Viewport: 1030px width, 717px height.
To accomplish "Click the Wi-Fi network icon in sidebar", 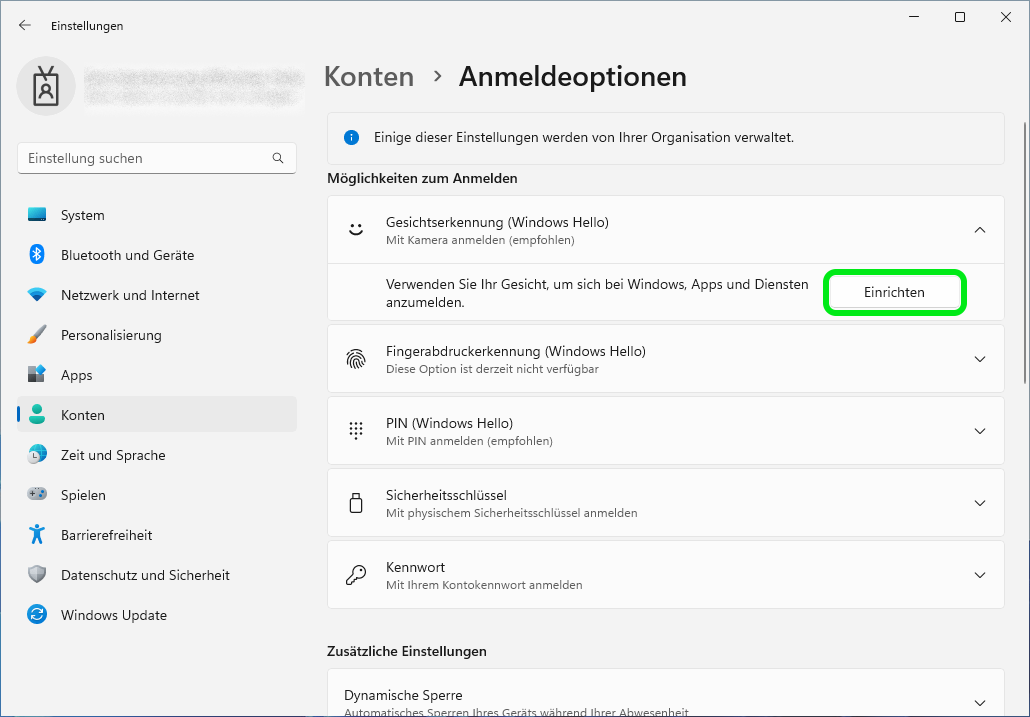I will click(x=37, y=295).
